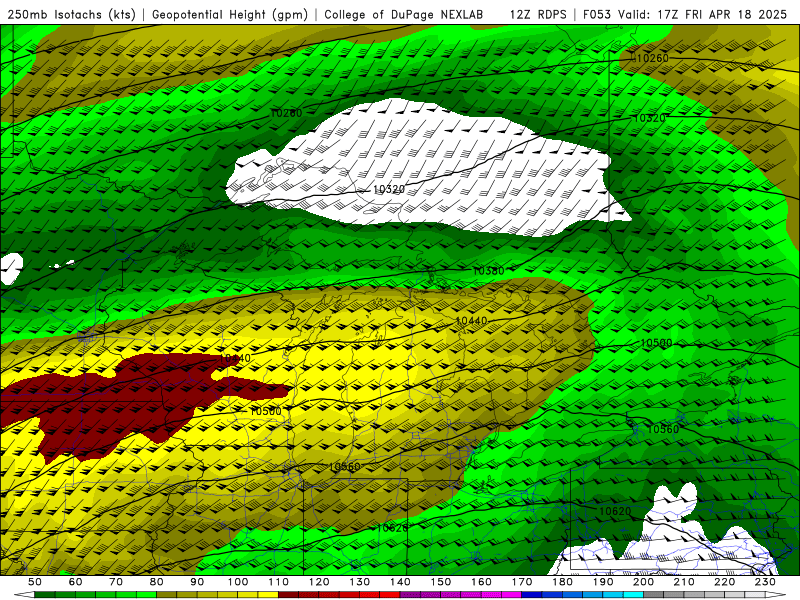Click the "Geopotential Height (gpm)" header label

230,15
